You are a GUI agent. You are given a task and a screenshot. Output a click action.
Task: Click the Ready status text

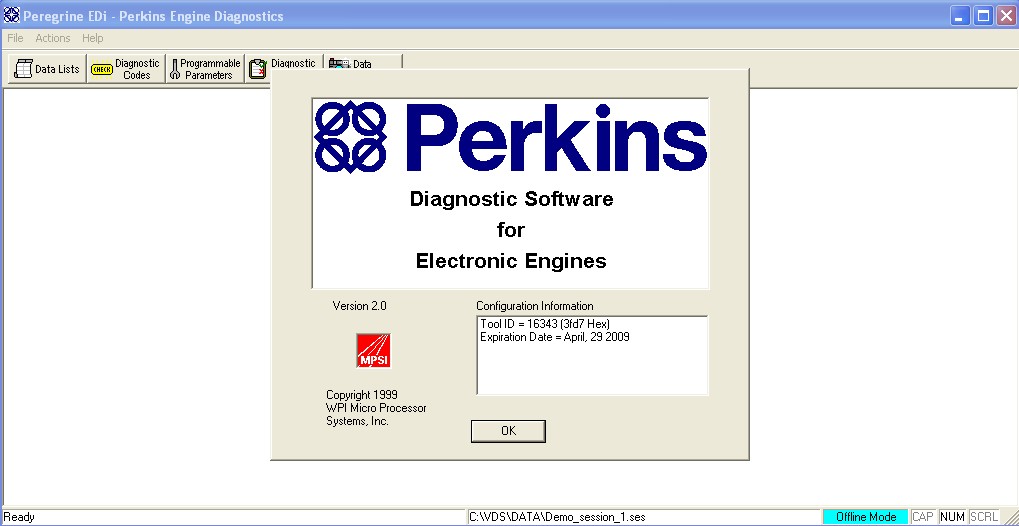point(19,518)
